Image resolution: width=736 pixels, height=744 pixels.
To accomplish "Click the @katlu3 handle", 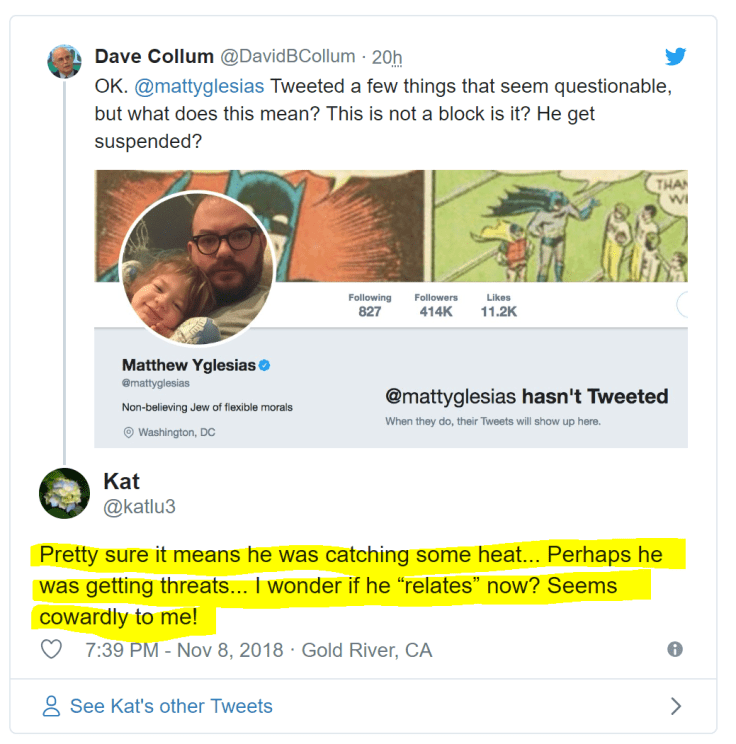I will (139, 507).
